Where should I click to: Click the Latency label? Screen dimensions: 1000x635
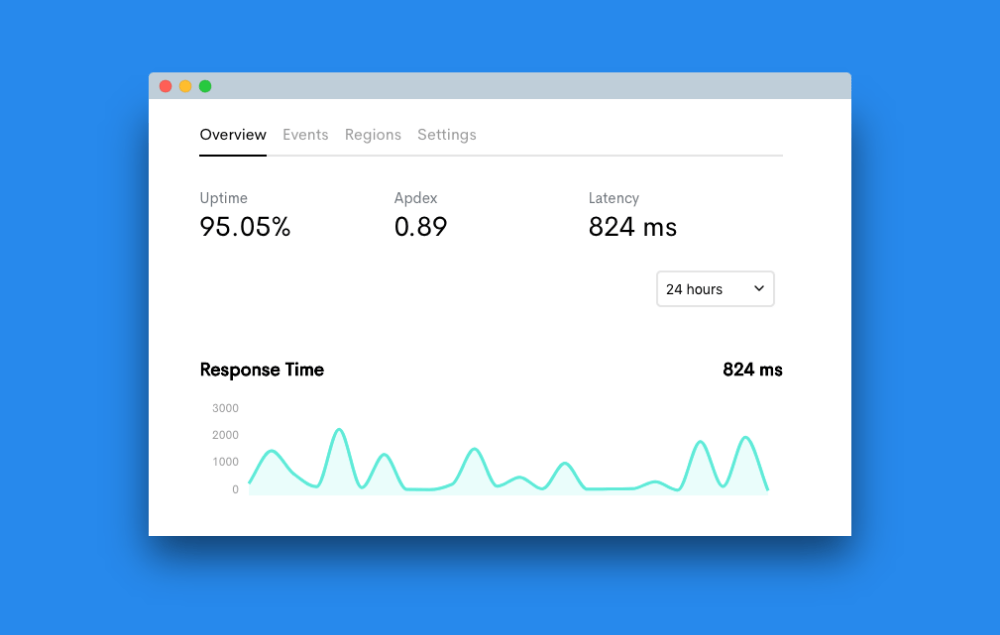click(614, 198)
